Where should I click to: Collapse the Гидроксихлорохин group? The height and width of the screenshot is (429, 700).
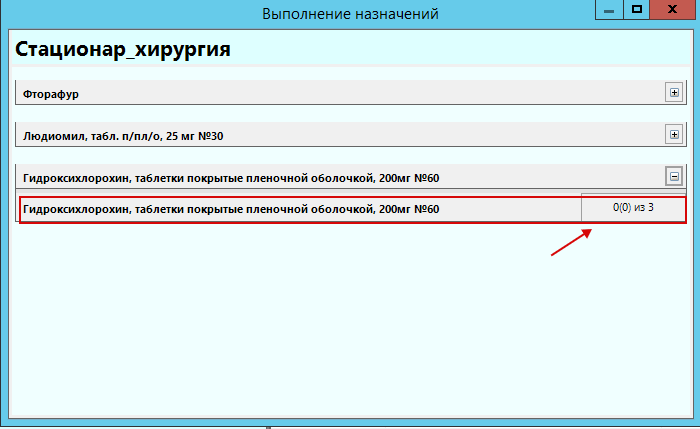(674, 176)
